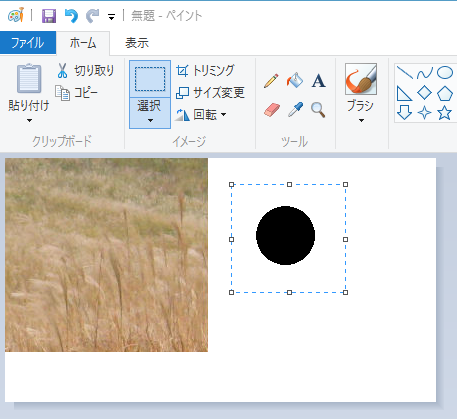The height and width of the screenshot is (419, 457).
Task: Click the black circle on the canvas
Action: (285, 235)
